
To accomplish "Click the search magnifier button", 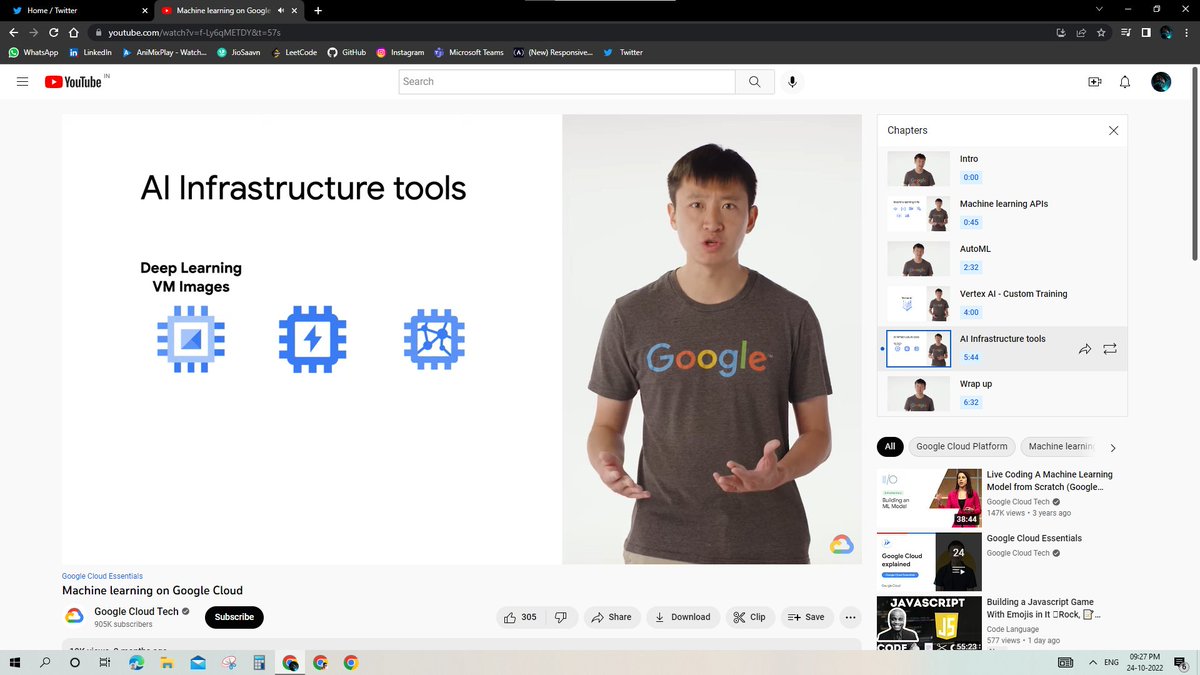I will click(x=755, y=82).
